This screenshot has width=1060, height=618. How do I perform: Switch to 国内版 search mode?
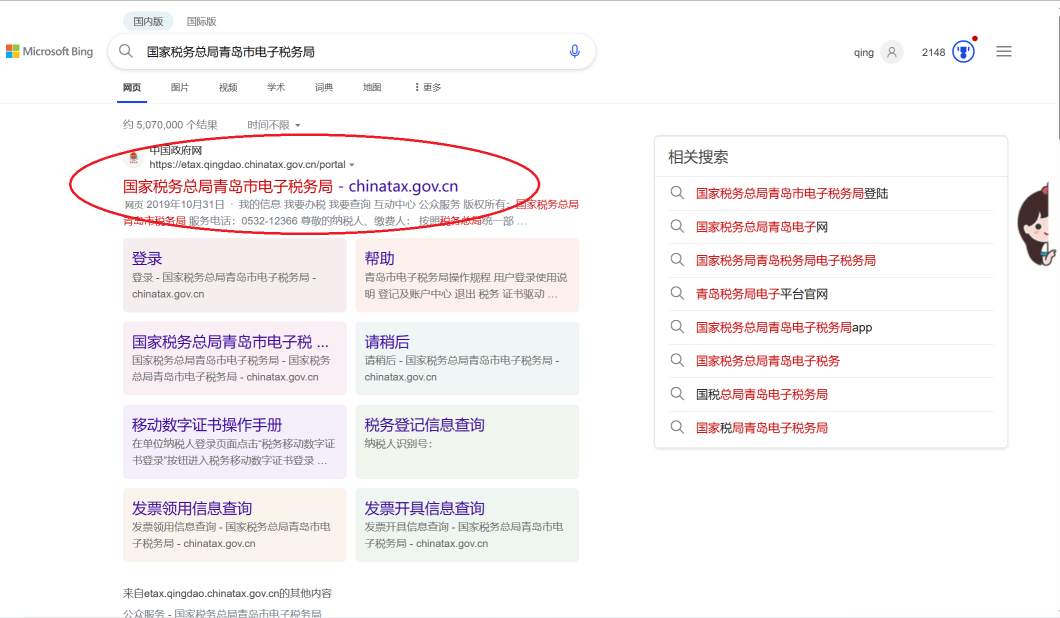(x=148, y=21)
